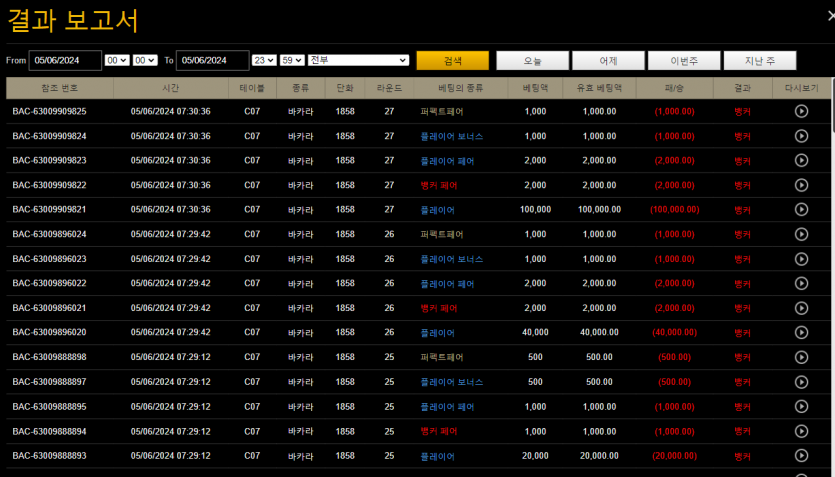Filter results by 이번주 (this week)
The width and height of the screenshot is (835, 477).
(x=684, y=61)
